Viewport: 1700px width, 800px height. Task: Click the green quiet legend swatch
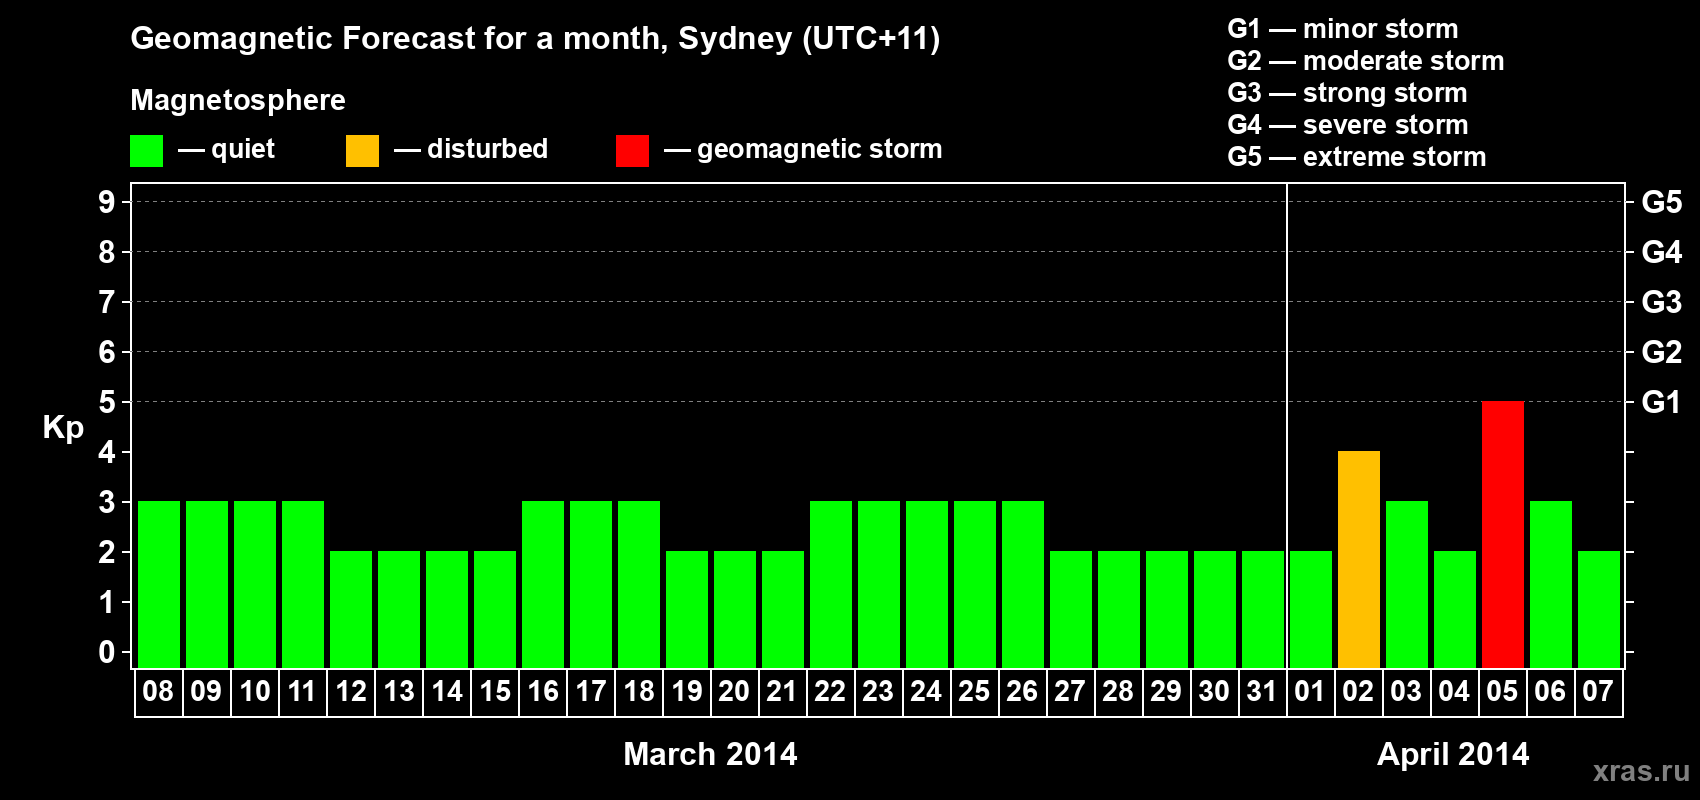coord(146,151)
